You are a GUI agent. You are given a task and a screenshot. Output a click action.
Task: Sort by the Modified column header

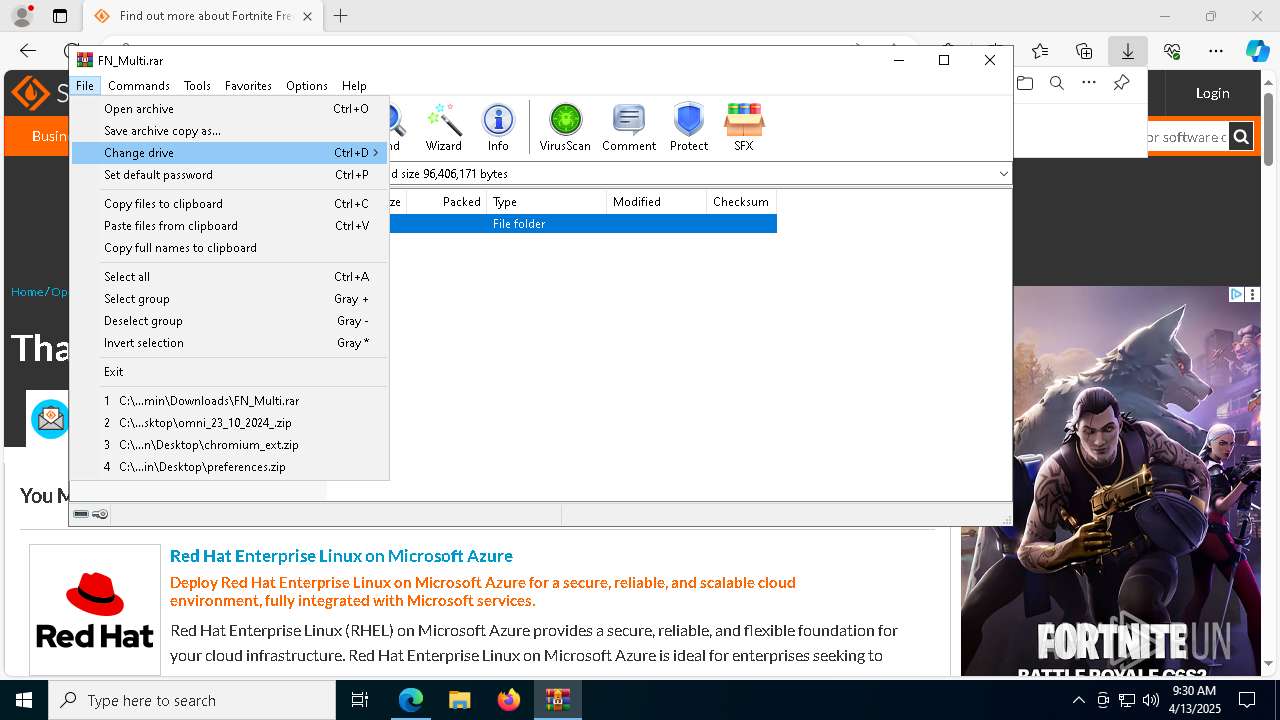tap(657, 202)
